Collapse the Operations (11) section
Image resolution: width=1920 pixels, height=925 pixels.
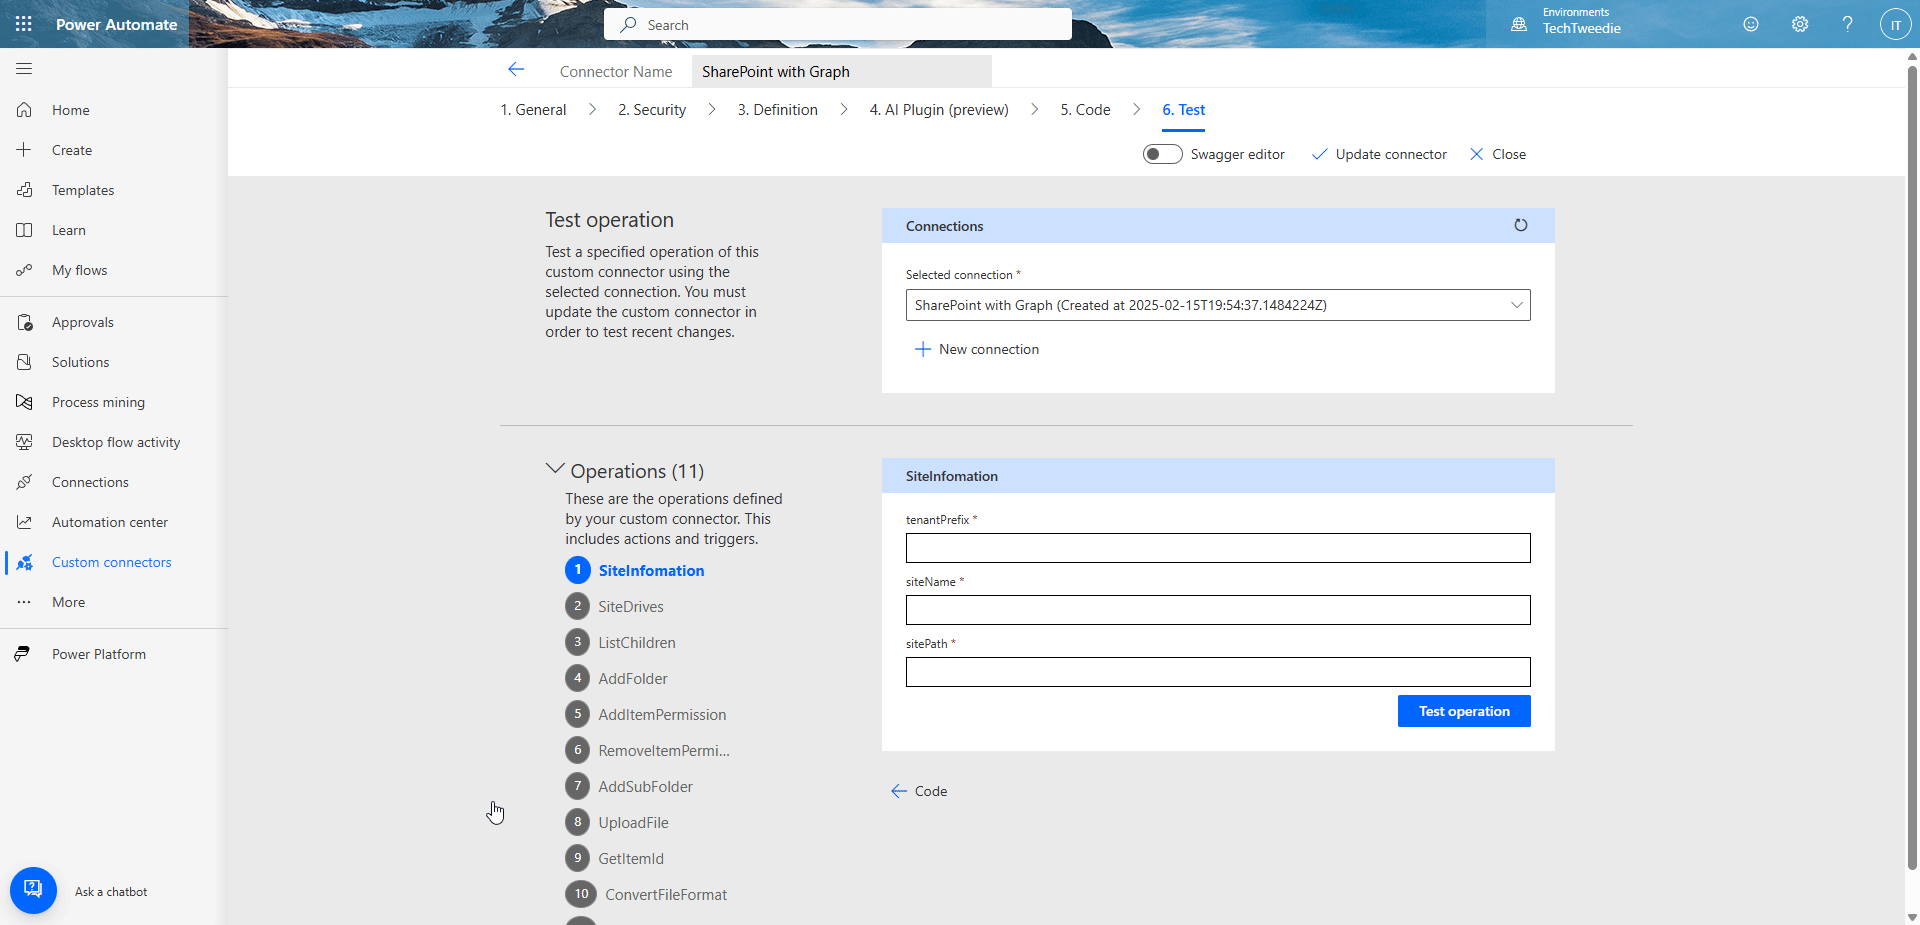click(556, 468)
